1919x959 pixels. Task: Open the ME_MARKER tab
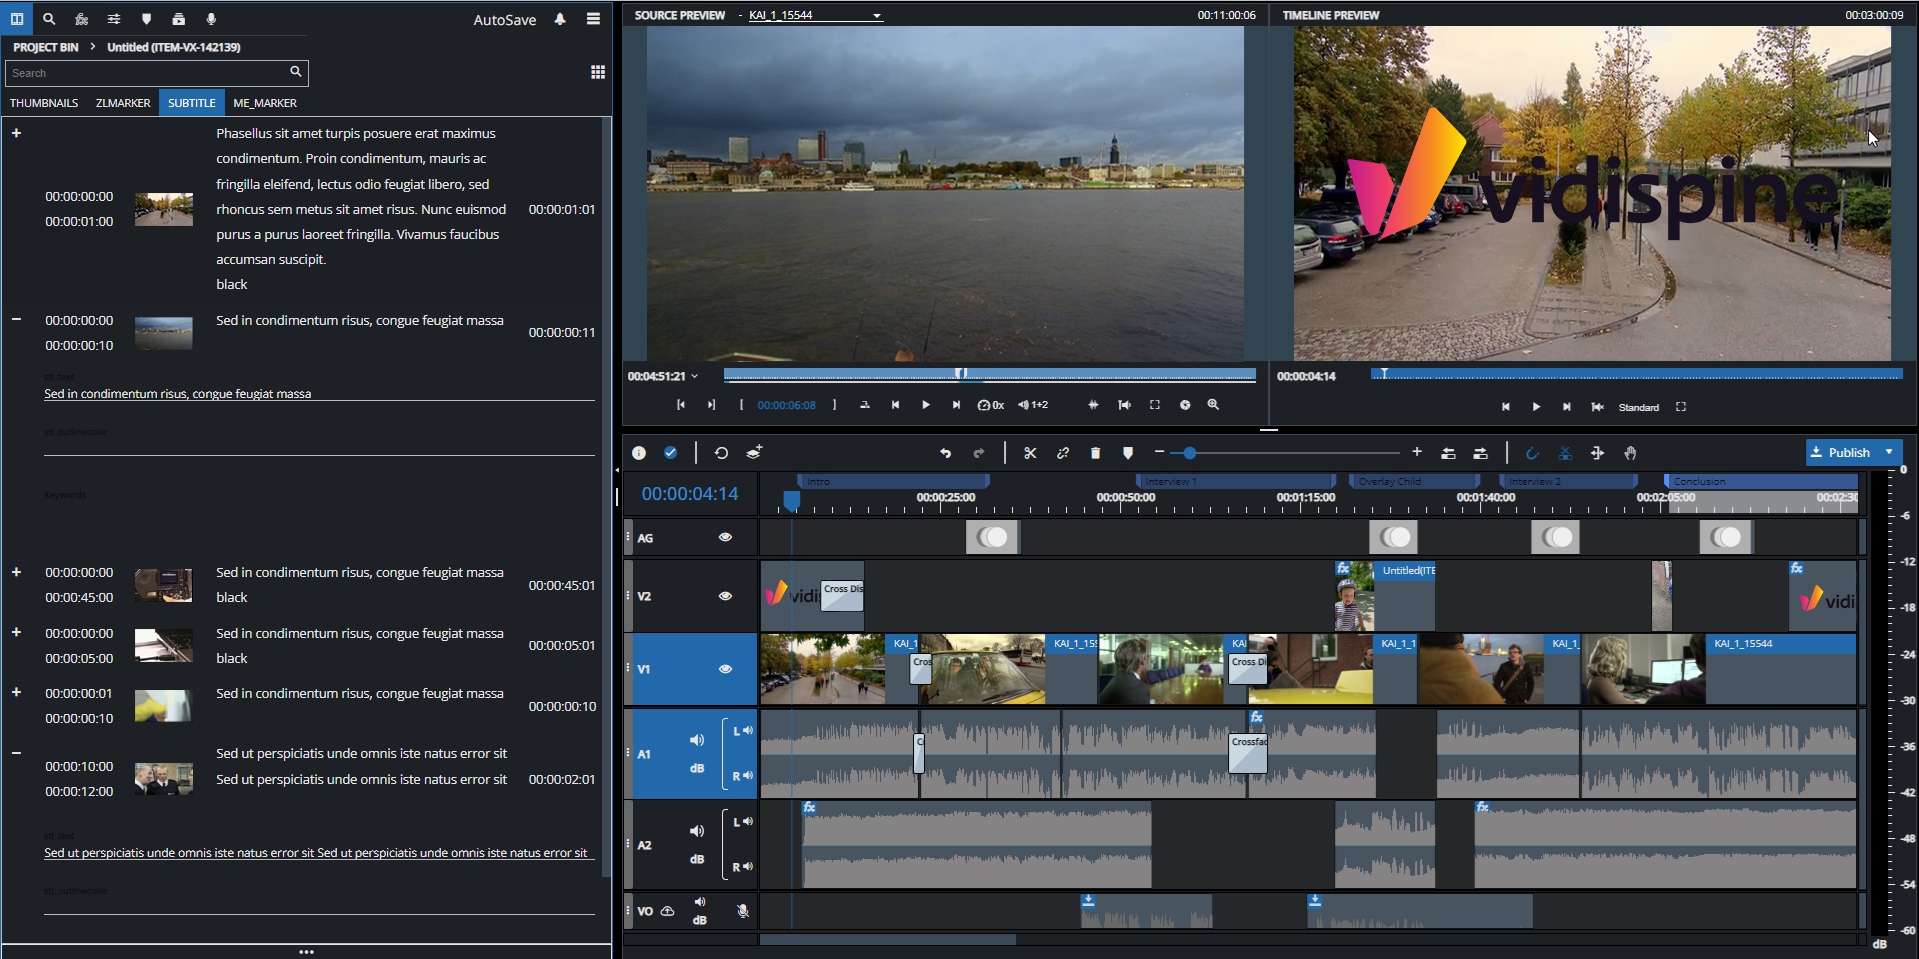click(265, 103)
